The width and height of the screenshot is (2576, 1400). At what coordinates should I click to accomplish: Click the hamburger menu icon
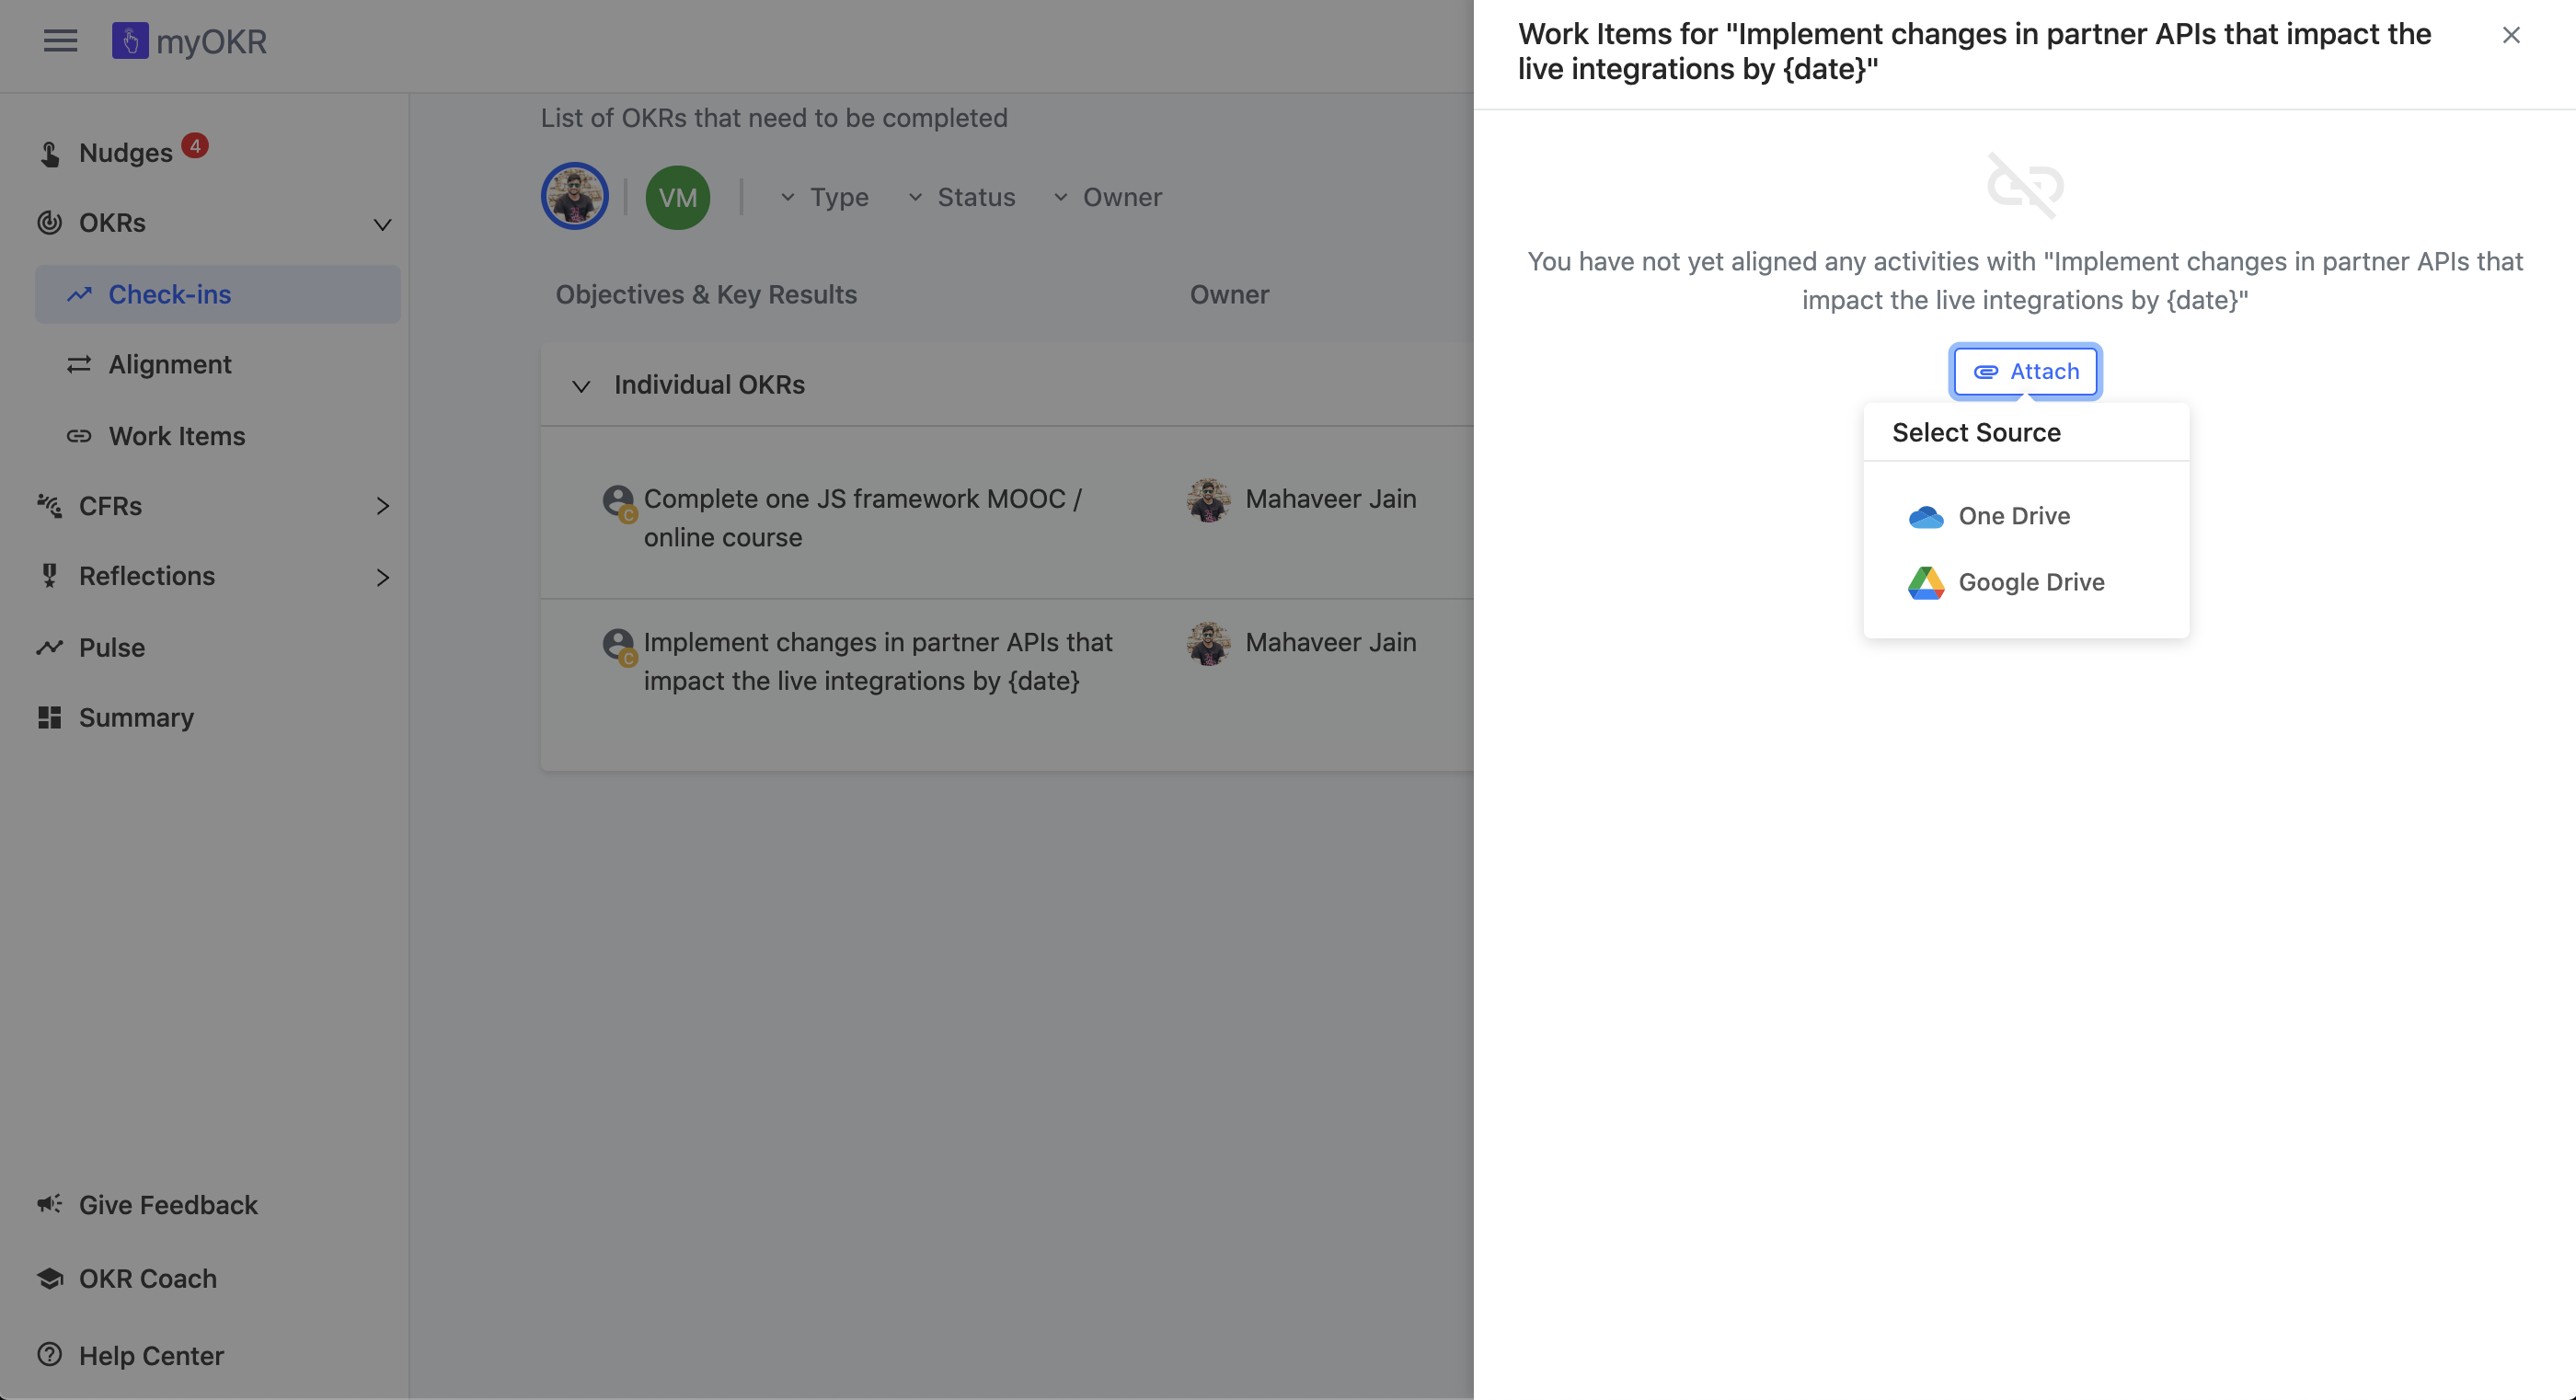click(60, 41)
